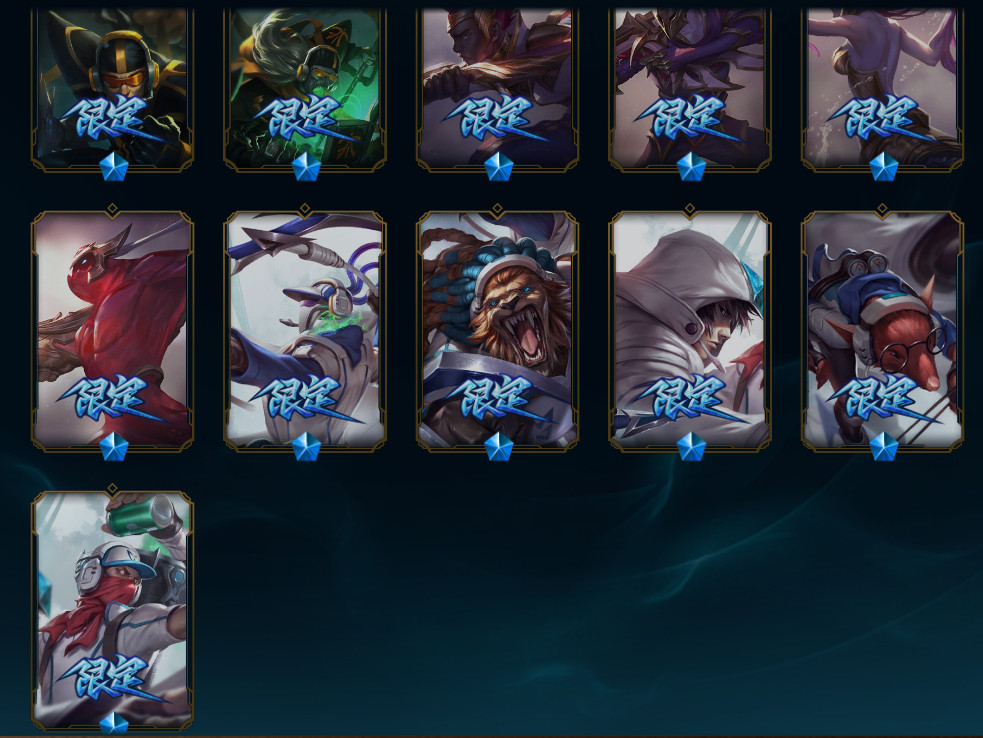Click the blue gem under the roaring lion skin
The image size is (983, 738).
tap(499, 446)
